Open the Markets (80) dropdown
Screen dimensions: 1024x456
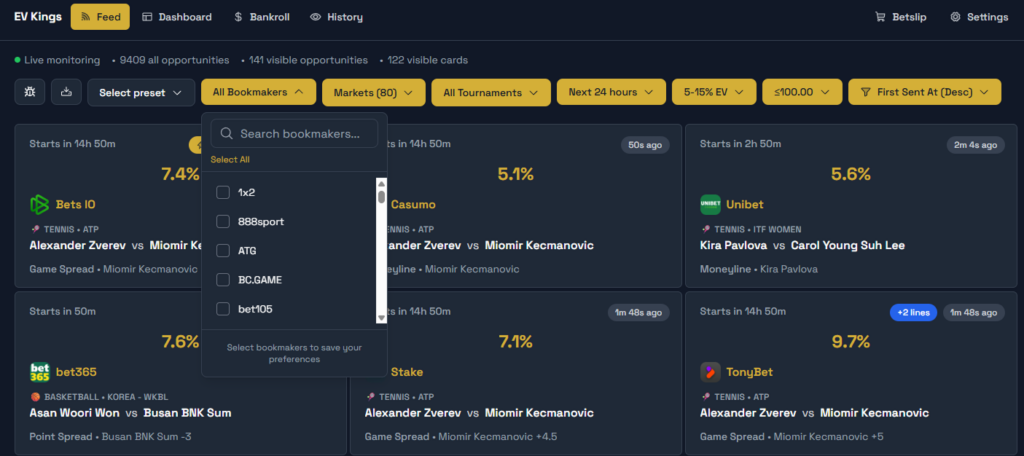(373, 93)
